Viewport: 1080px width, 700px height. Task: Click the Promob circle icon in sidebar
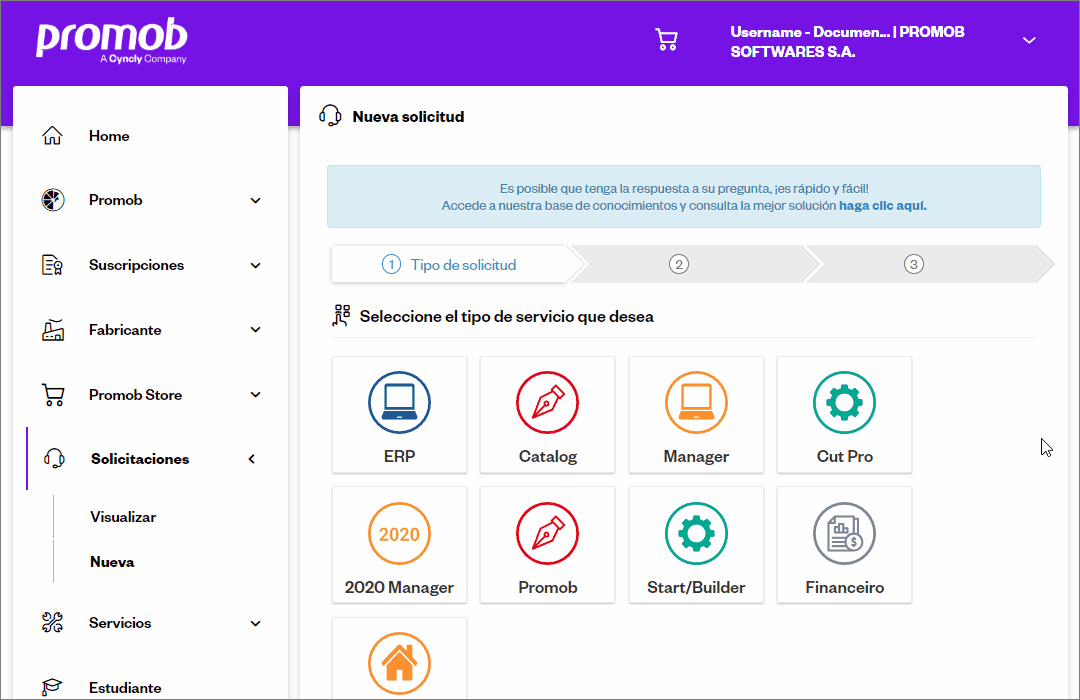coord(53,200)
